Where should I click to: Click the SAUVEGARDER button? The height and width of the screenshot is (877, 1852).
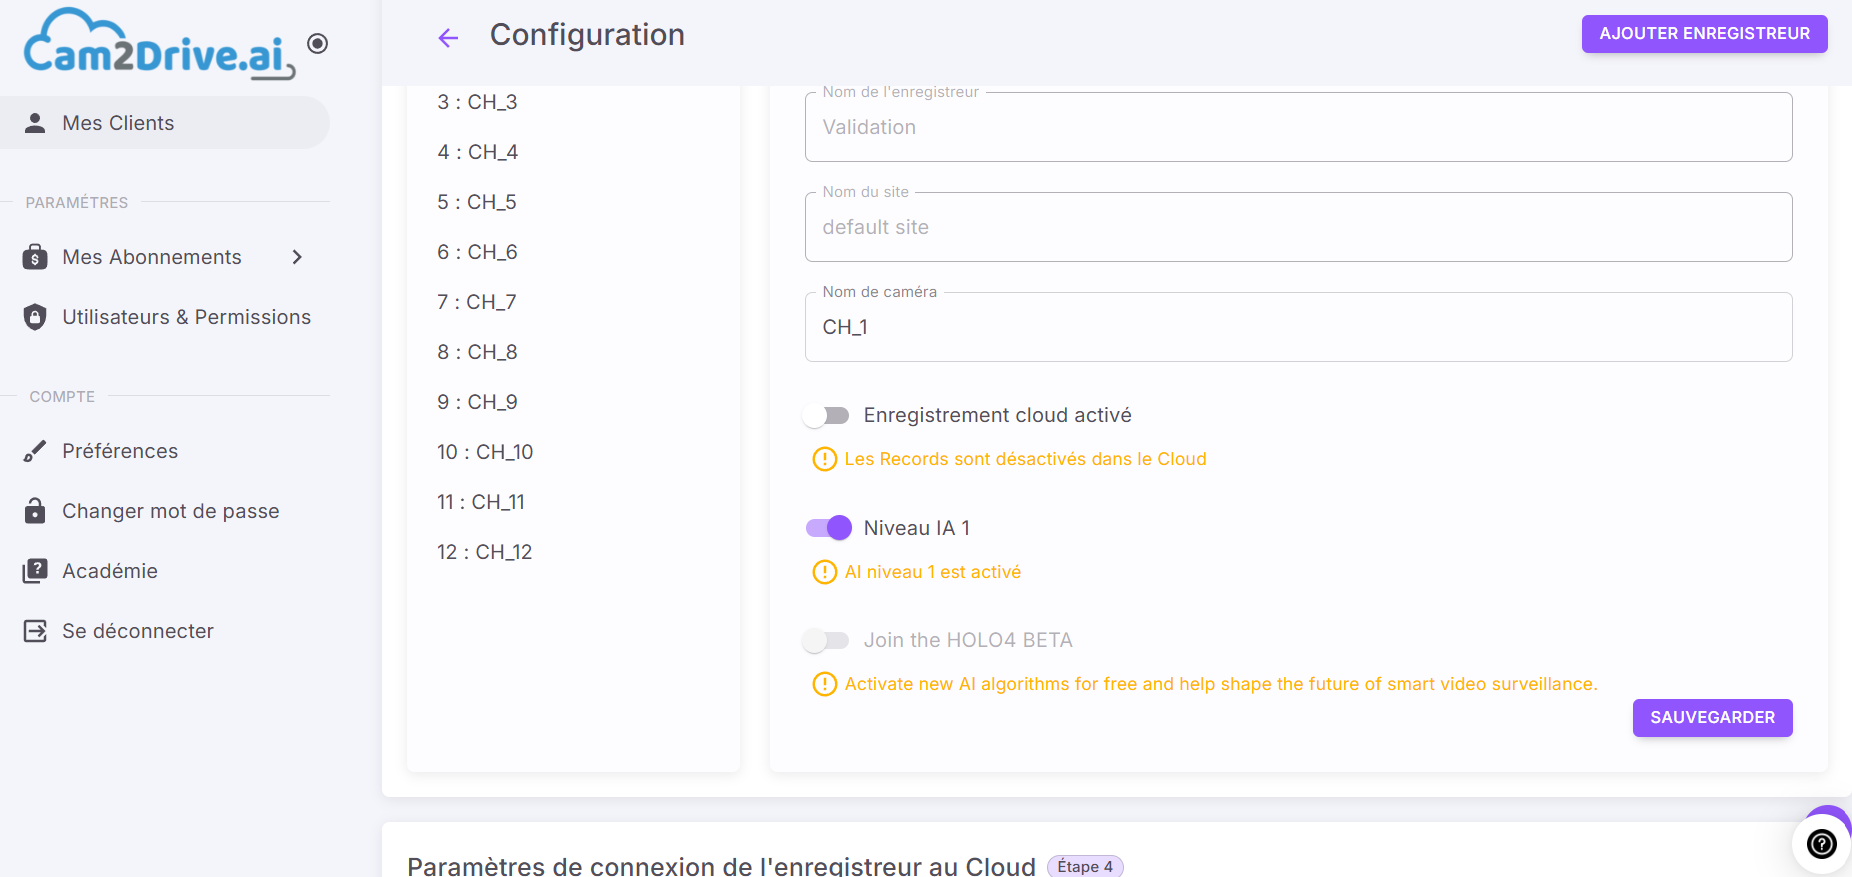(x=1712, y=718)
